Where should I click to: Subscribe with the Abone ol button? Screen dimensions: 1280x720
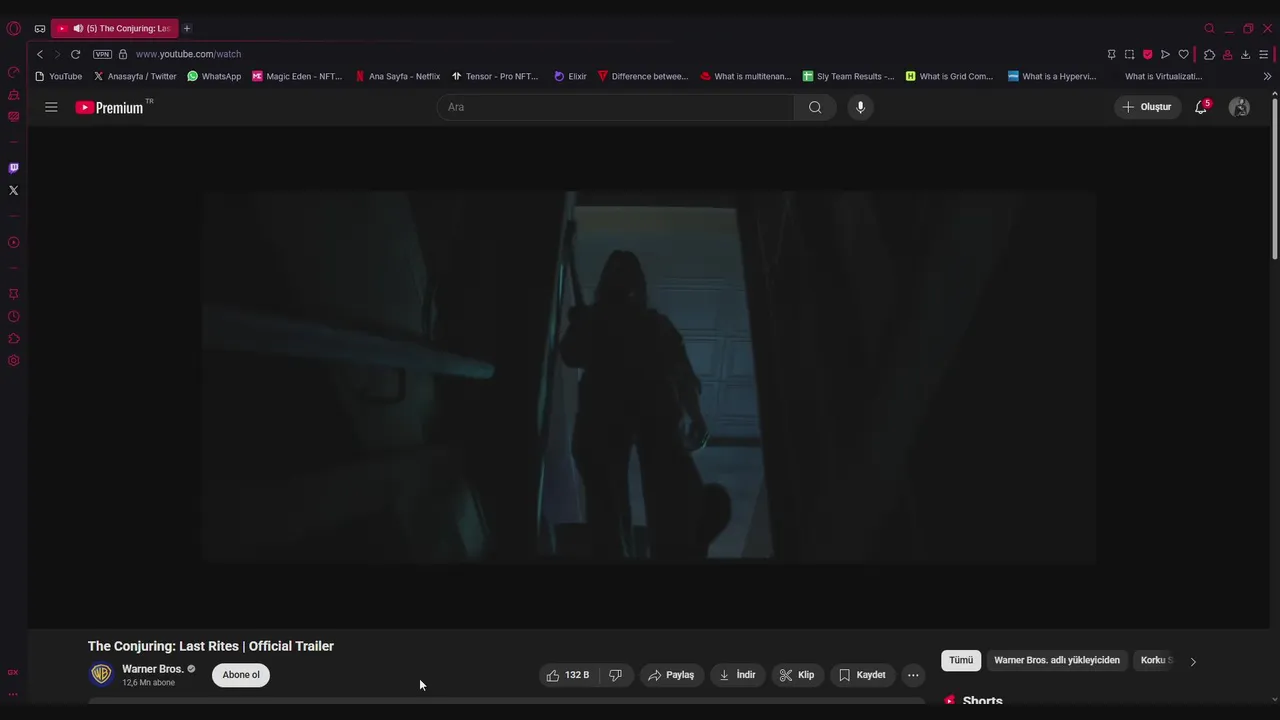(x=241, y=675)
